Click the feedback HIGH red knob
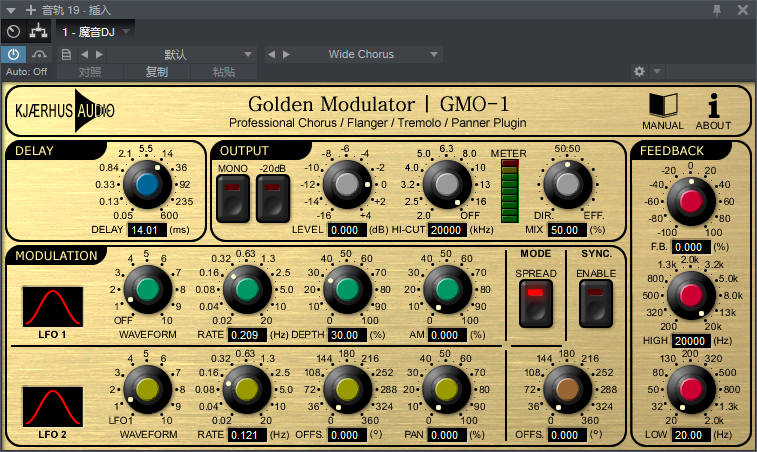 [690, 296]
